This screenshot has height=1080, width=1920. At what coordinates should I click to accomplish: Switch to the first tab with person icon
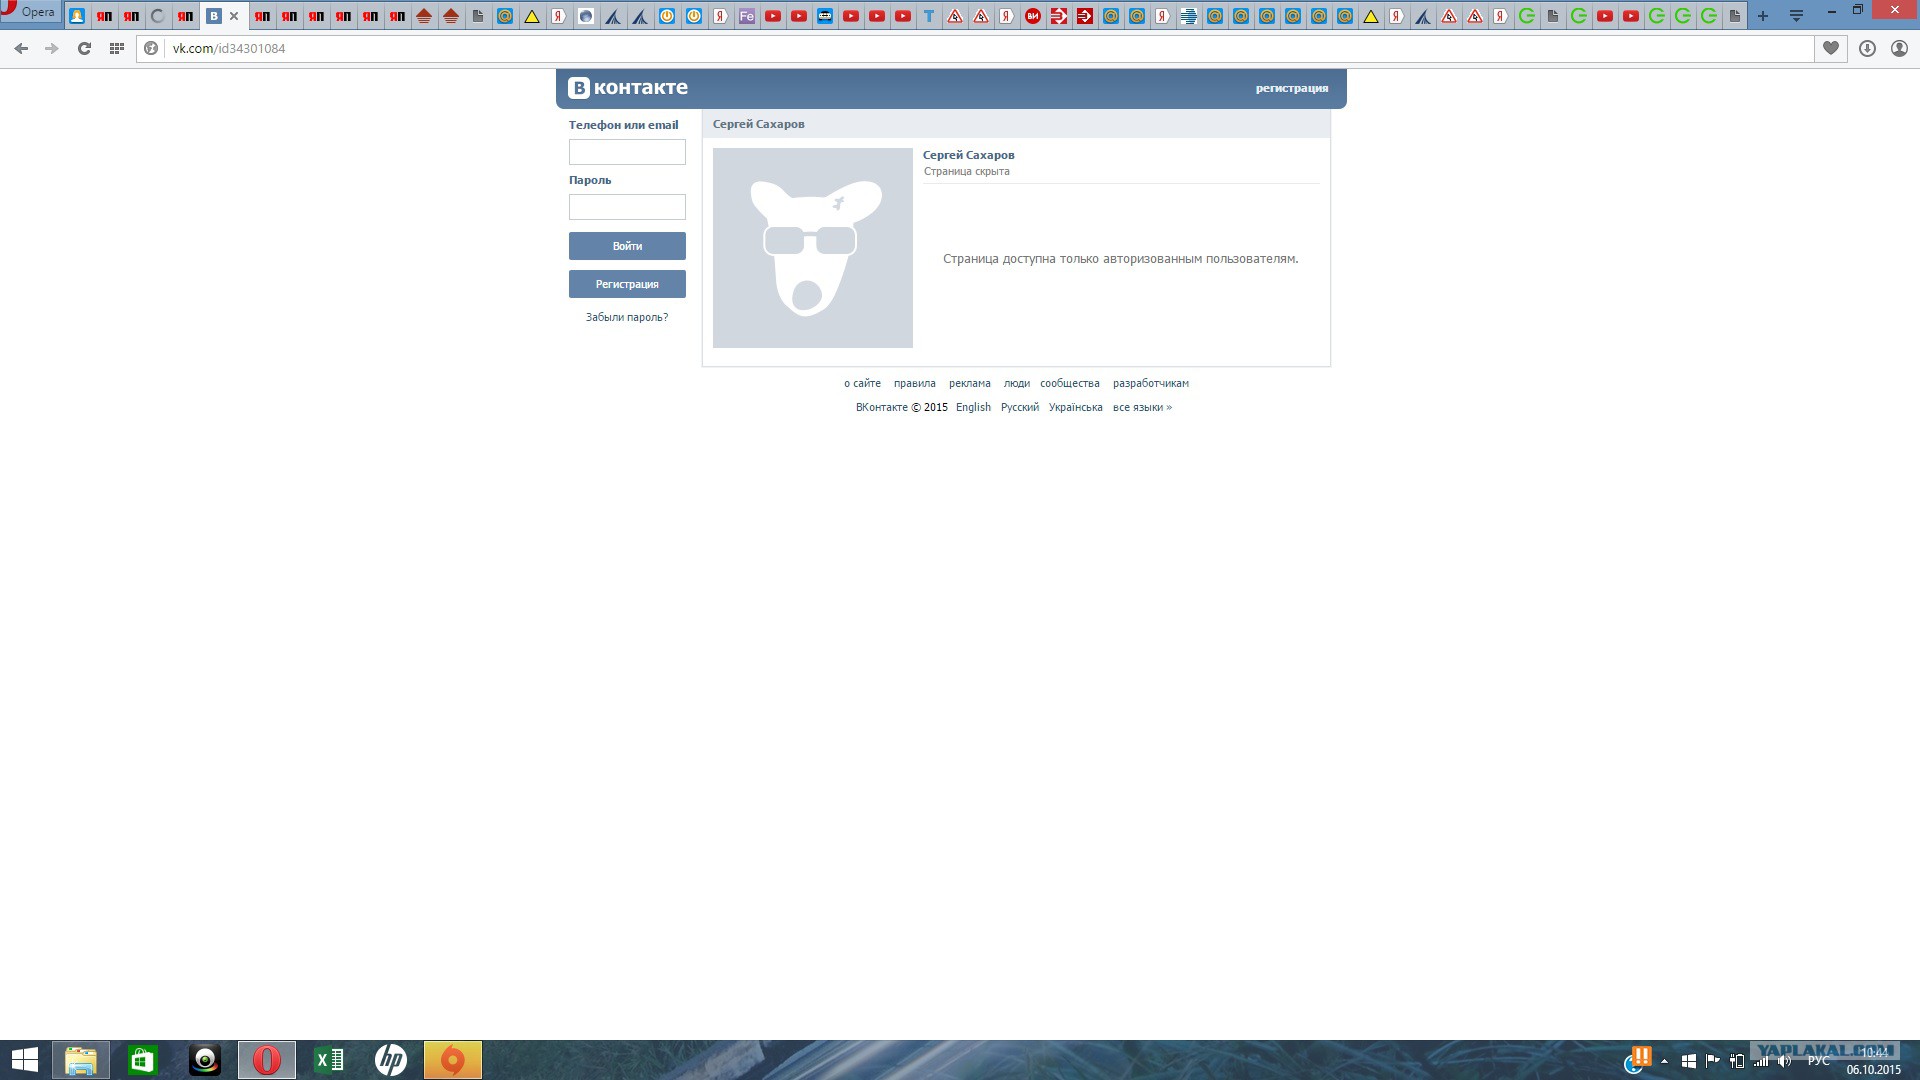[x=77, y=16]
